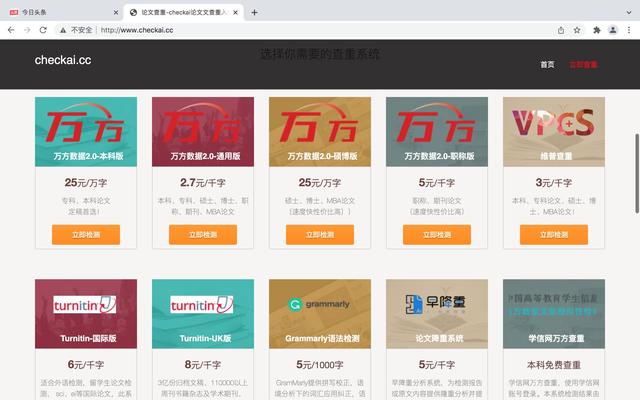Click the 3元/千字 price under 维普查重
Image resolution: width=640 pixels, height=400 pixels.
click(554, 183)
